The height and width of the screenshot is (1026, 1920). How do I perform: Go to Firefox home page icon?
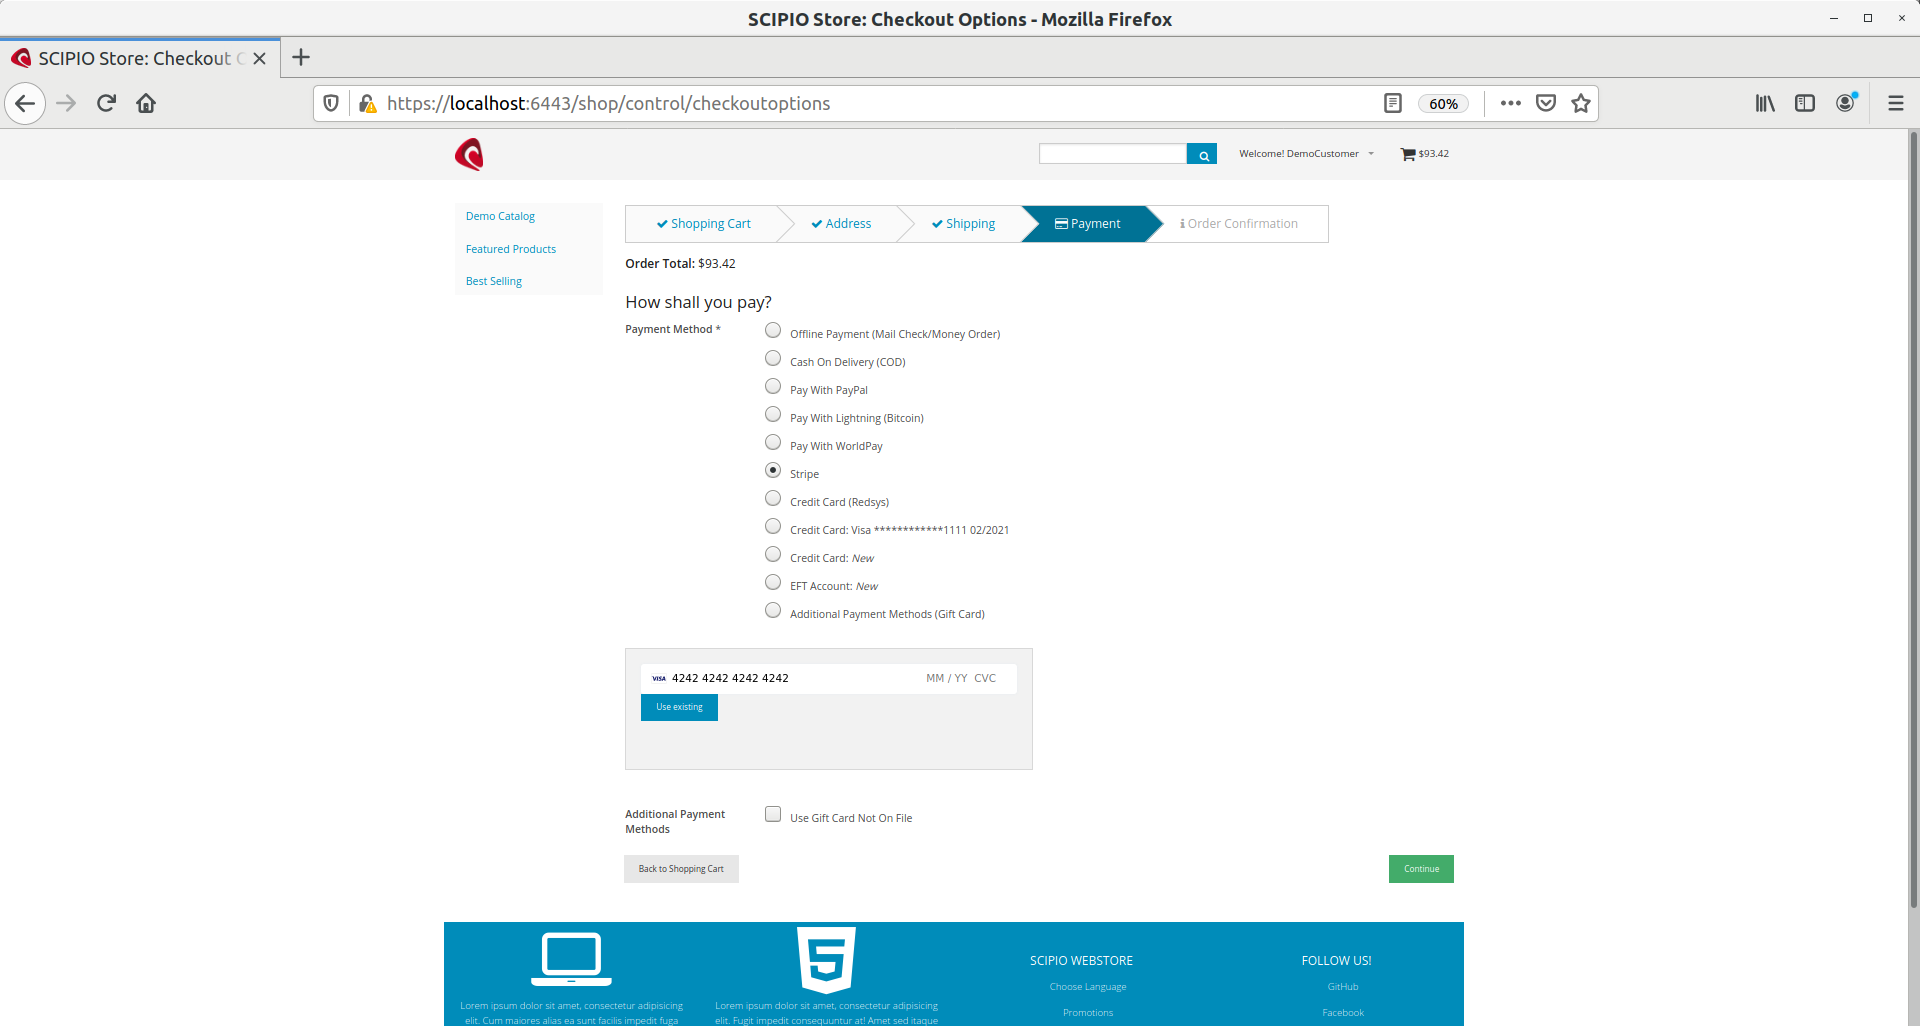coord(146,103)
